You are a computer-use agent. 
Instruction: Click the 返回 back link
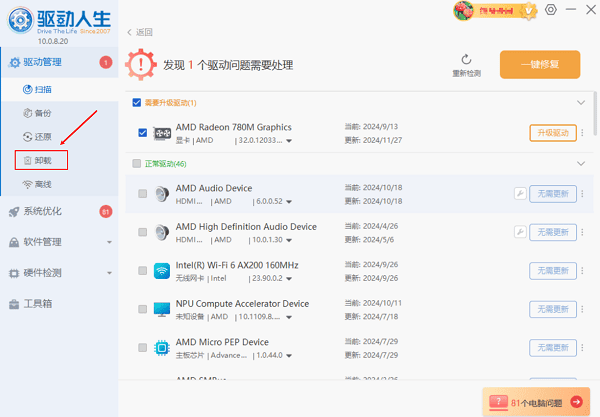coord(140,32)
